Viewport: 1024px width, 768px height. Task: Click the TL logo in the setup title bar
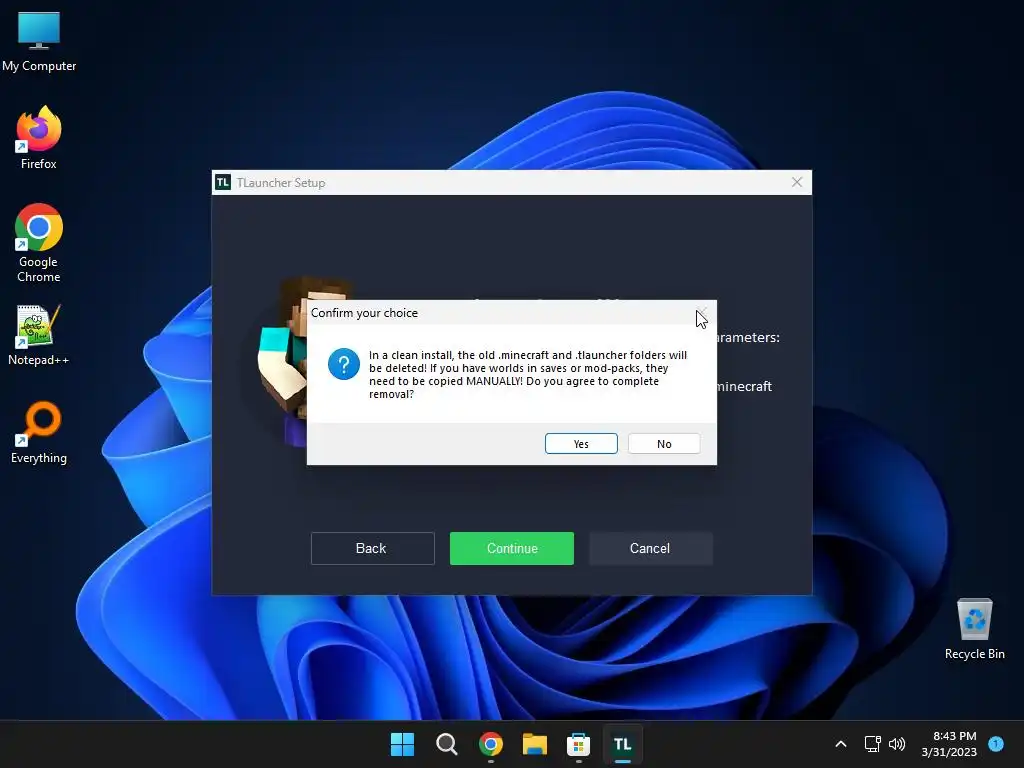223,182
